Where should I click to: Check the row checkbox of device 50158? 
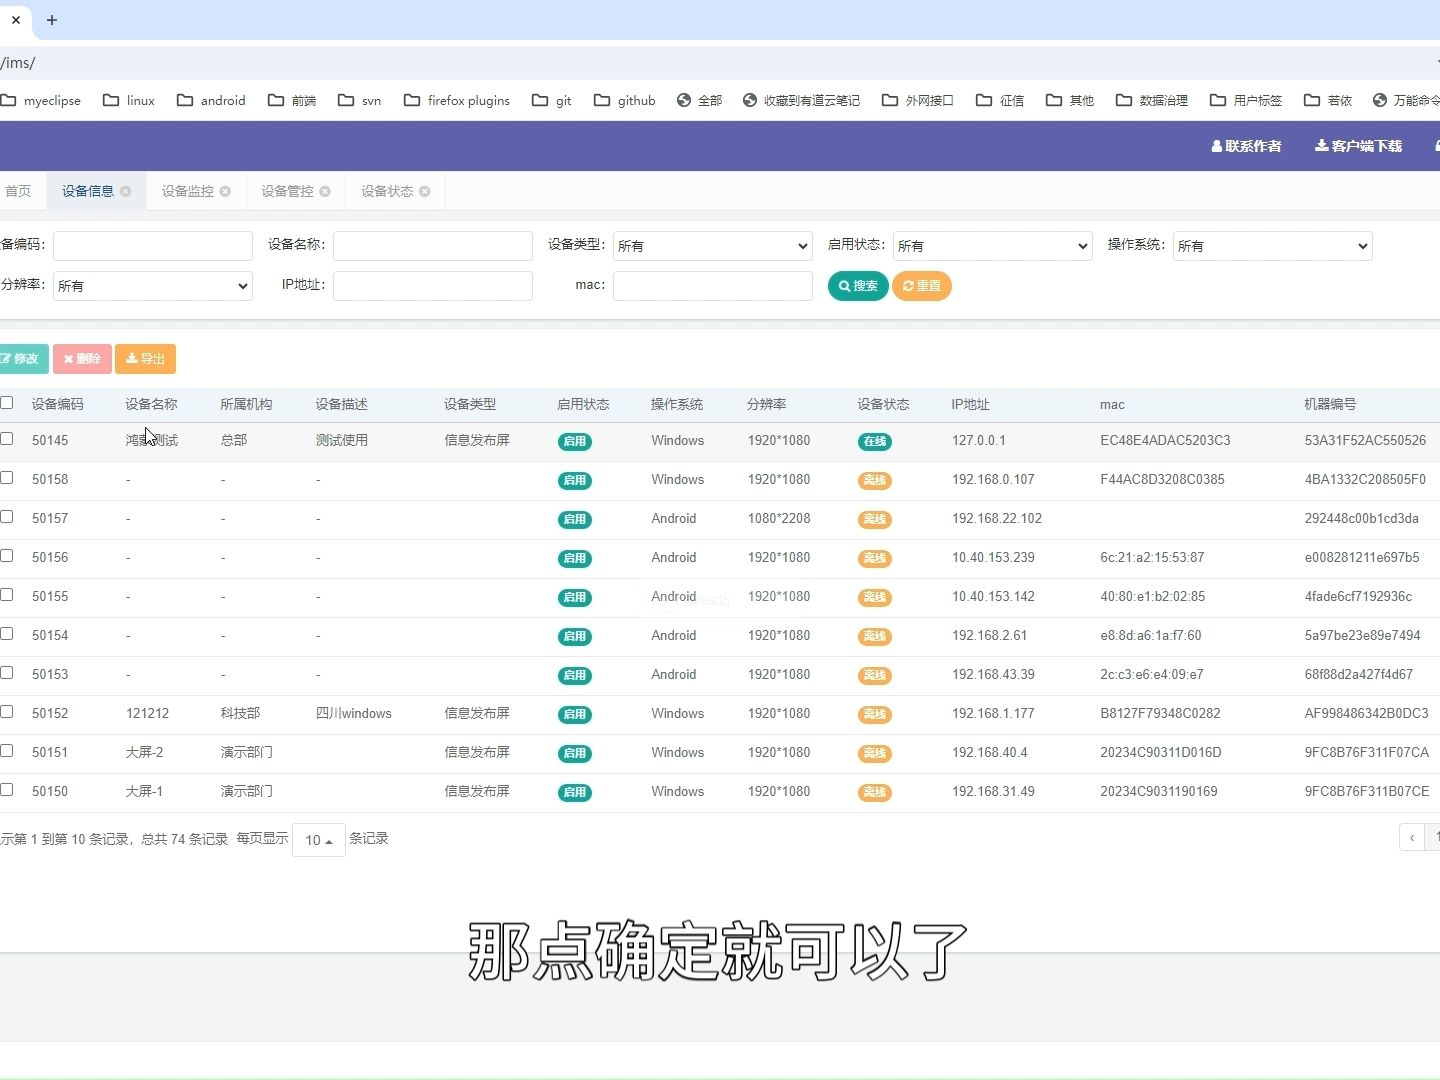[x=7, y=476]
